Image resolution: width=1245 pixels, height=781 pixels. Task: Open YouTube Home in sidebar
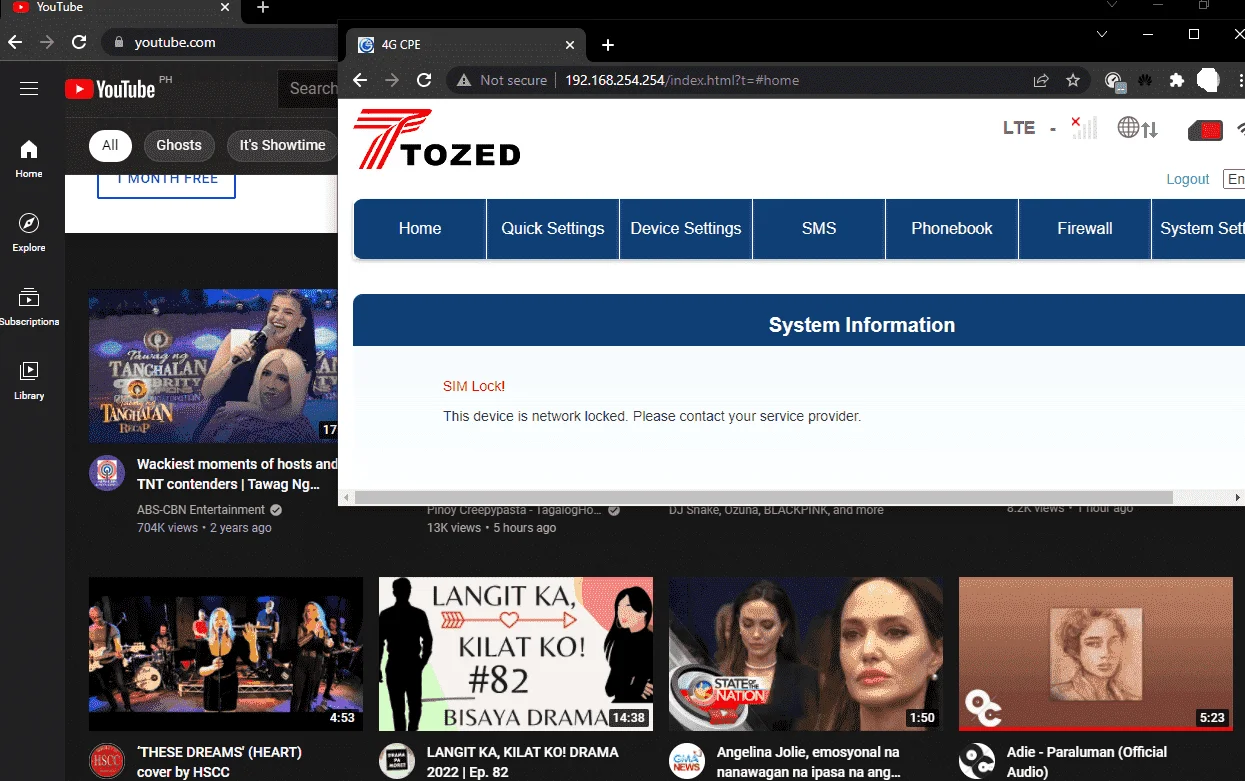click(x=29, y=159)
